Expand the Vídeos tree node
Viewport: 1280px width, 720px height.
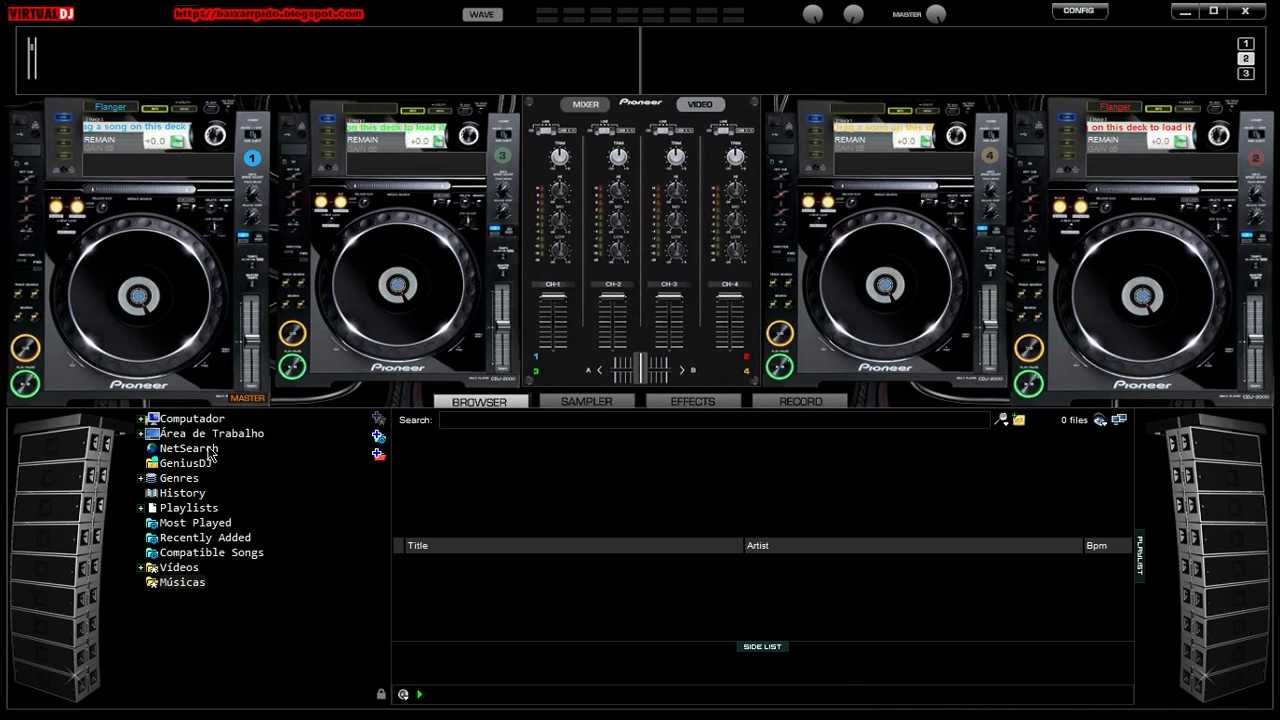tap(140, 567)
